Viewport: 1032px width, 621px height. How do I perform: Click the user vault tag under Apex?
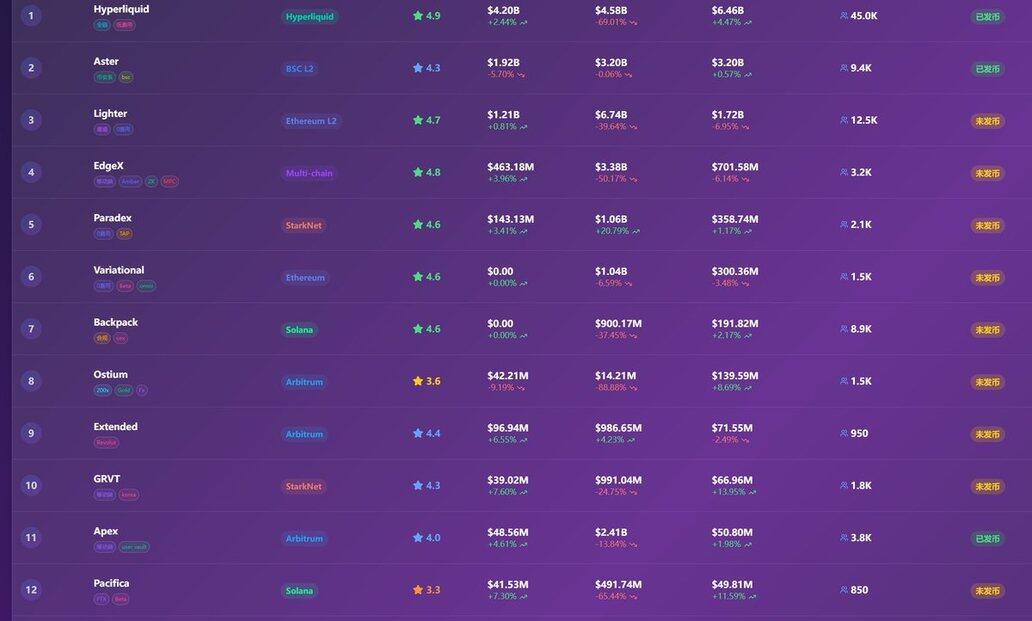134,547
